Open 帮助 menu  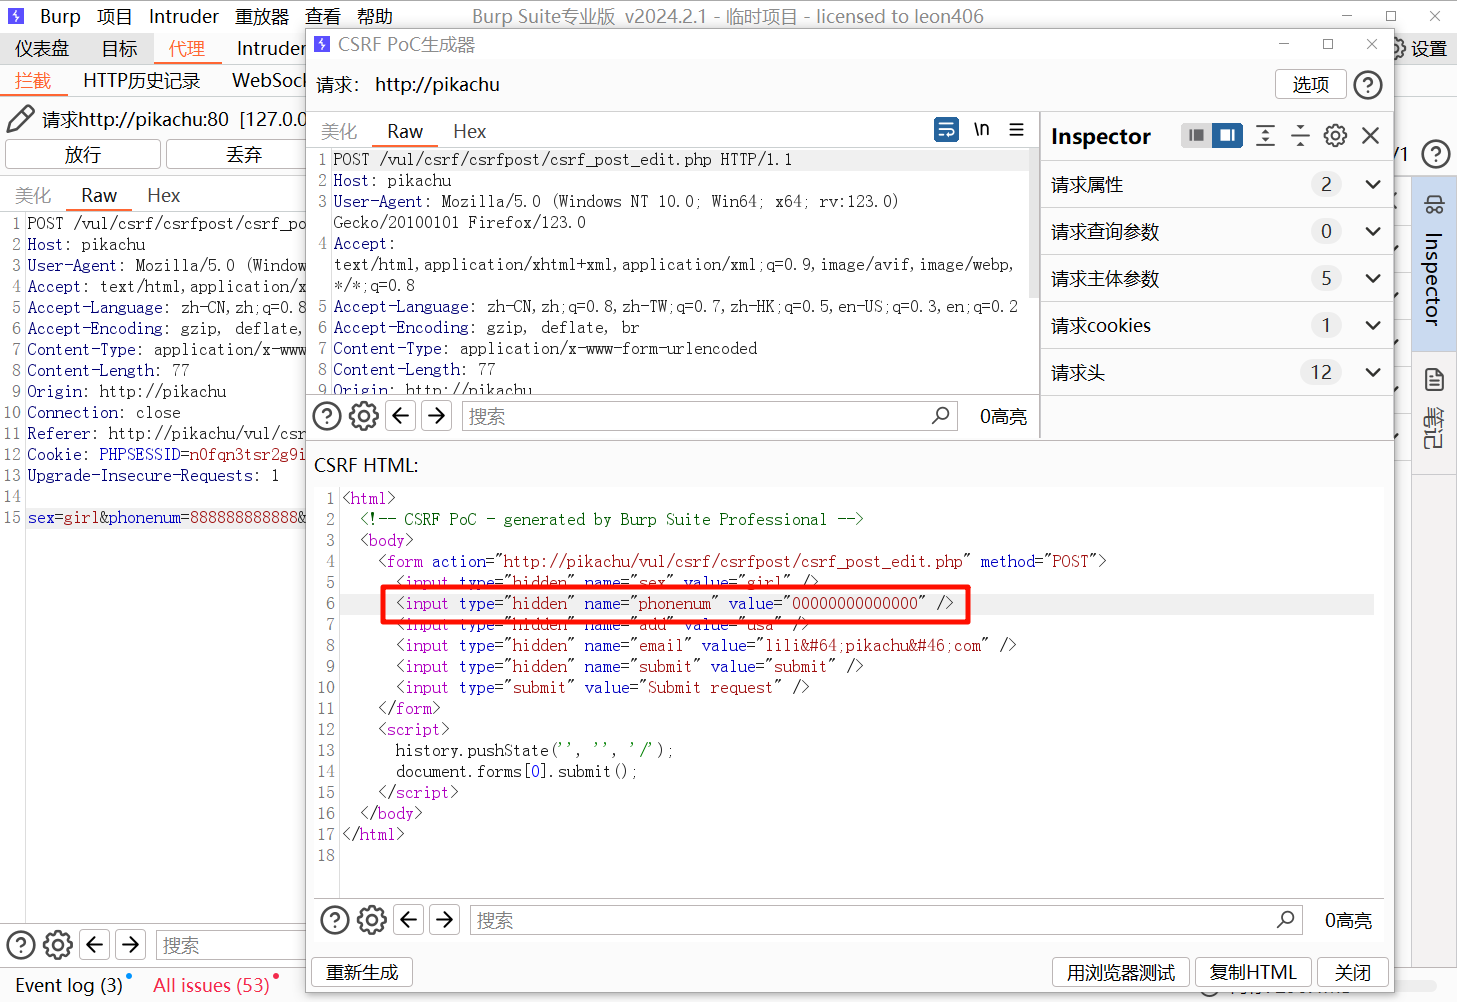pyautogui.click(x=374, y=17)
